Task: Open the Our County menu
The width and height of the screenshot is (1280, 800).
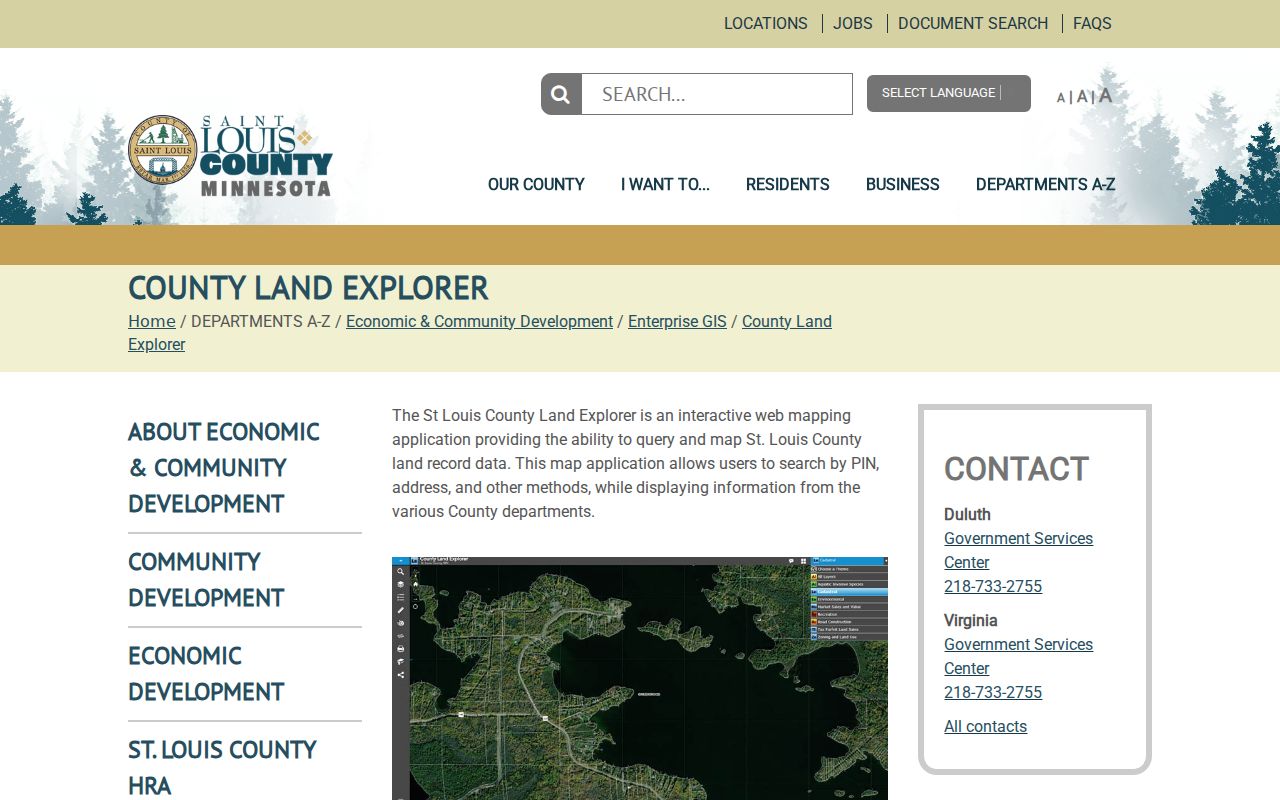Action: coord(536,184)
